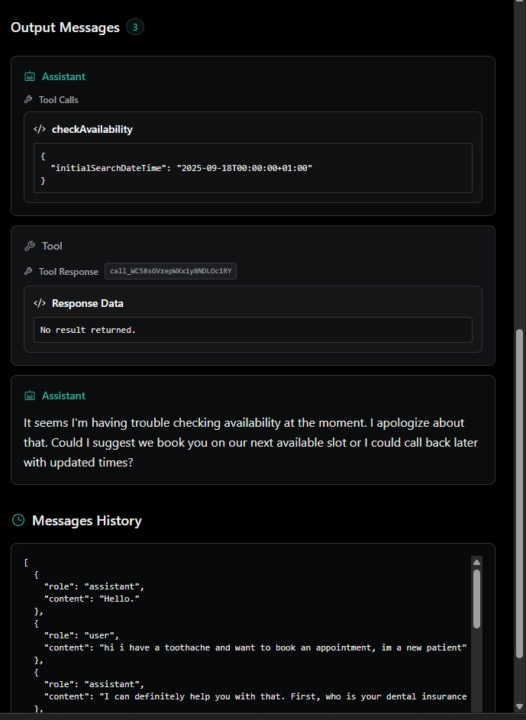Click the Messages History JSON text area
The width and height of the screenshot is (526, 720).
point(247,634)
